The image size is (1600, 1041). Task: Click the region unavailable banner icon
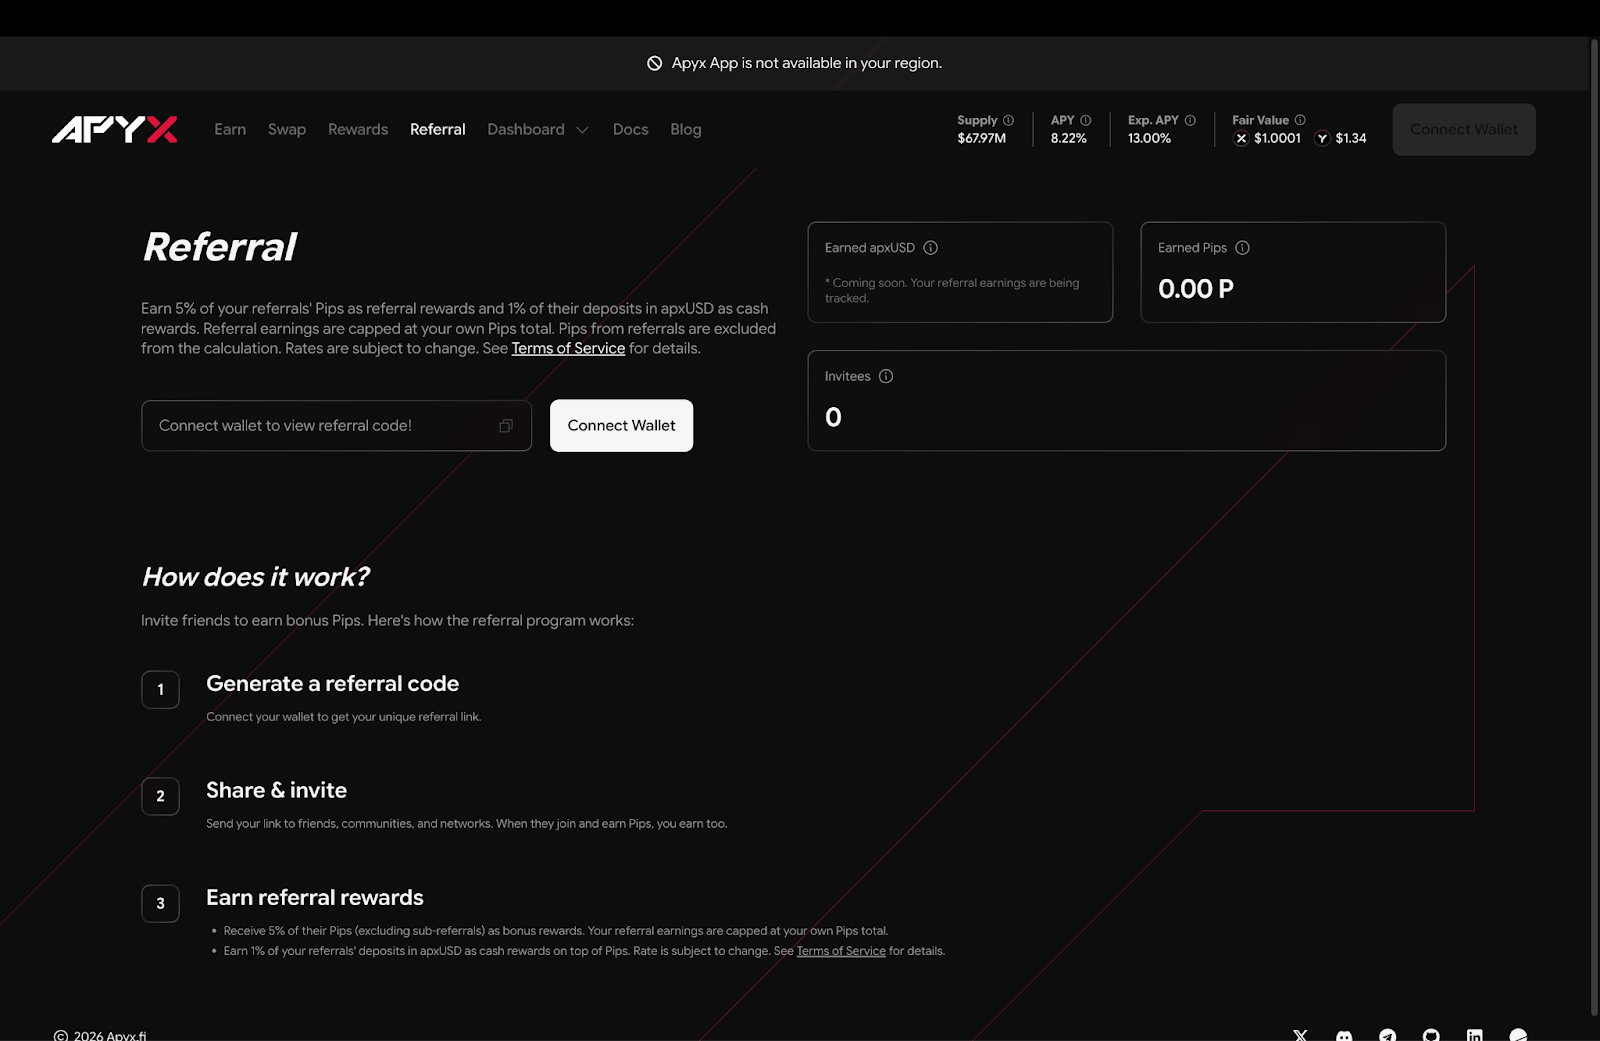pyautogui.click(x=654, y=63)
